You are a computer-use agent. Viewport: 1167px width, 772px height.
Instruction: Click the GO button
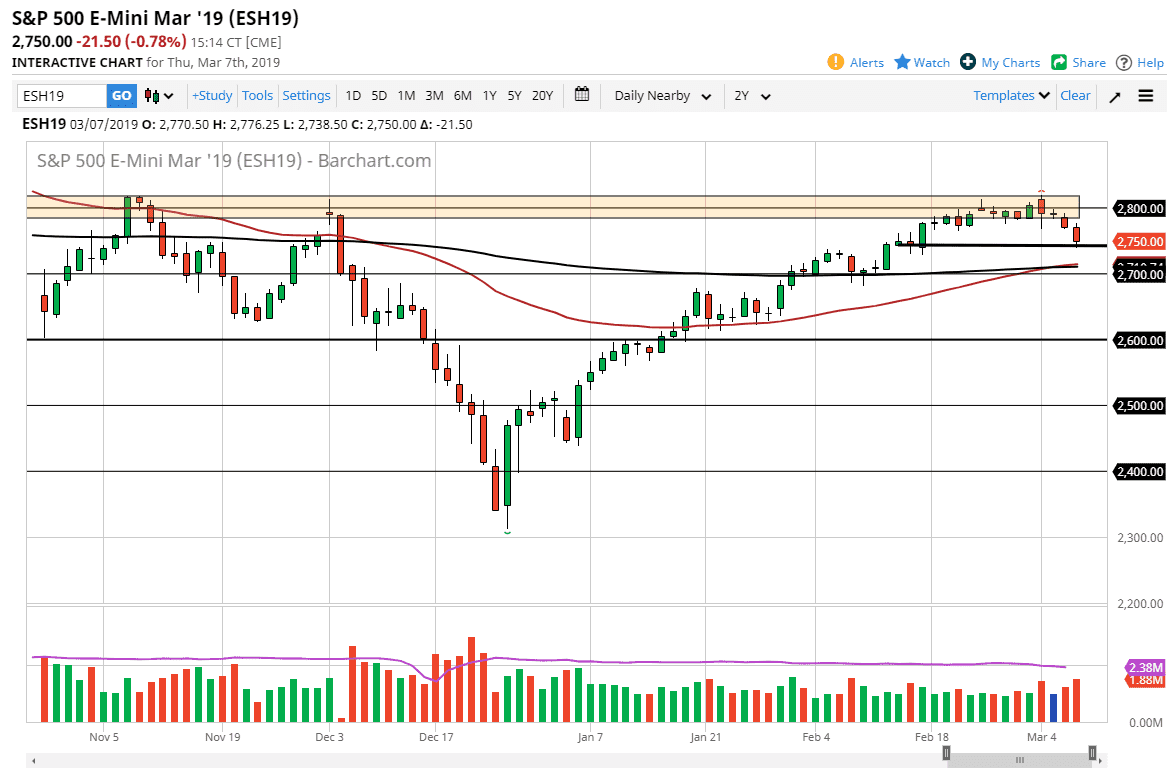click(x=120, y=95)
